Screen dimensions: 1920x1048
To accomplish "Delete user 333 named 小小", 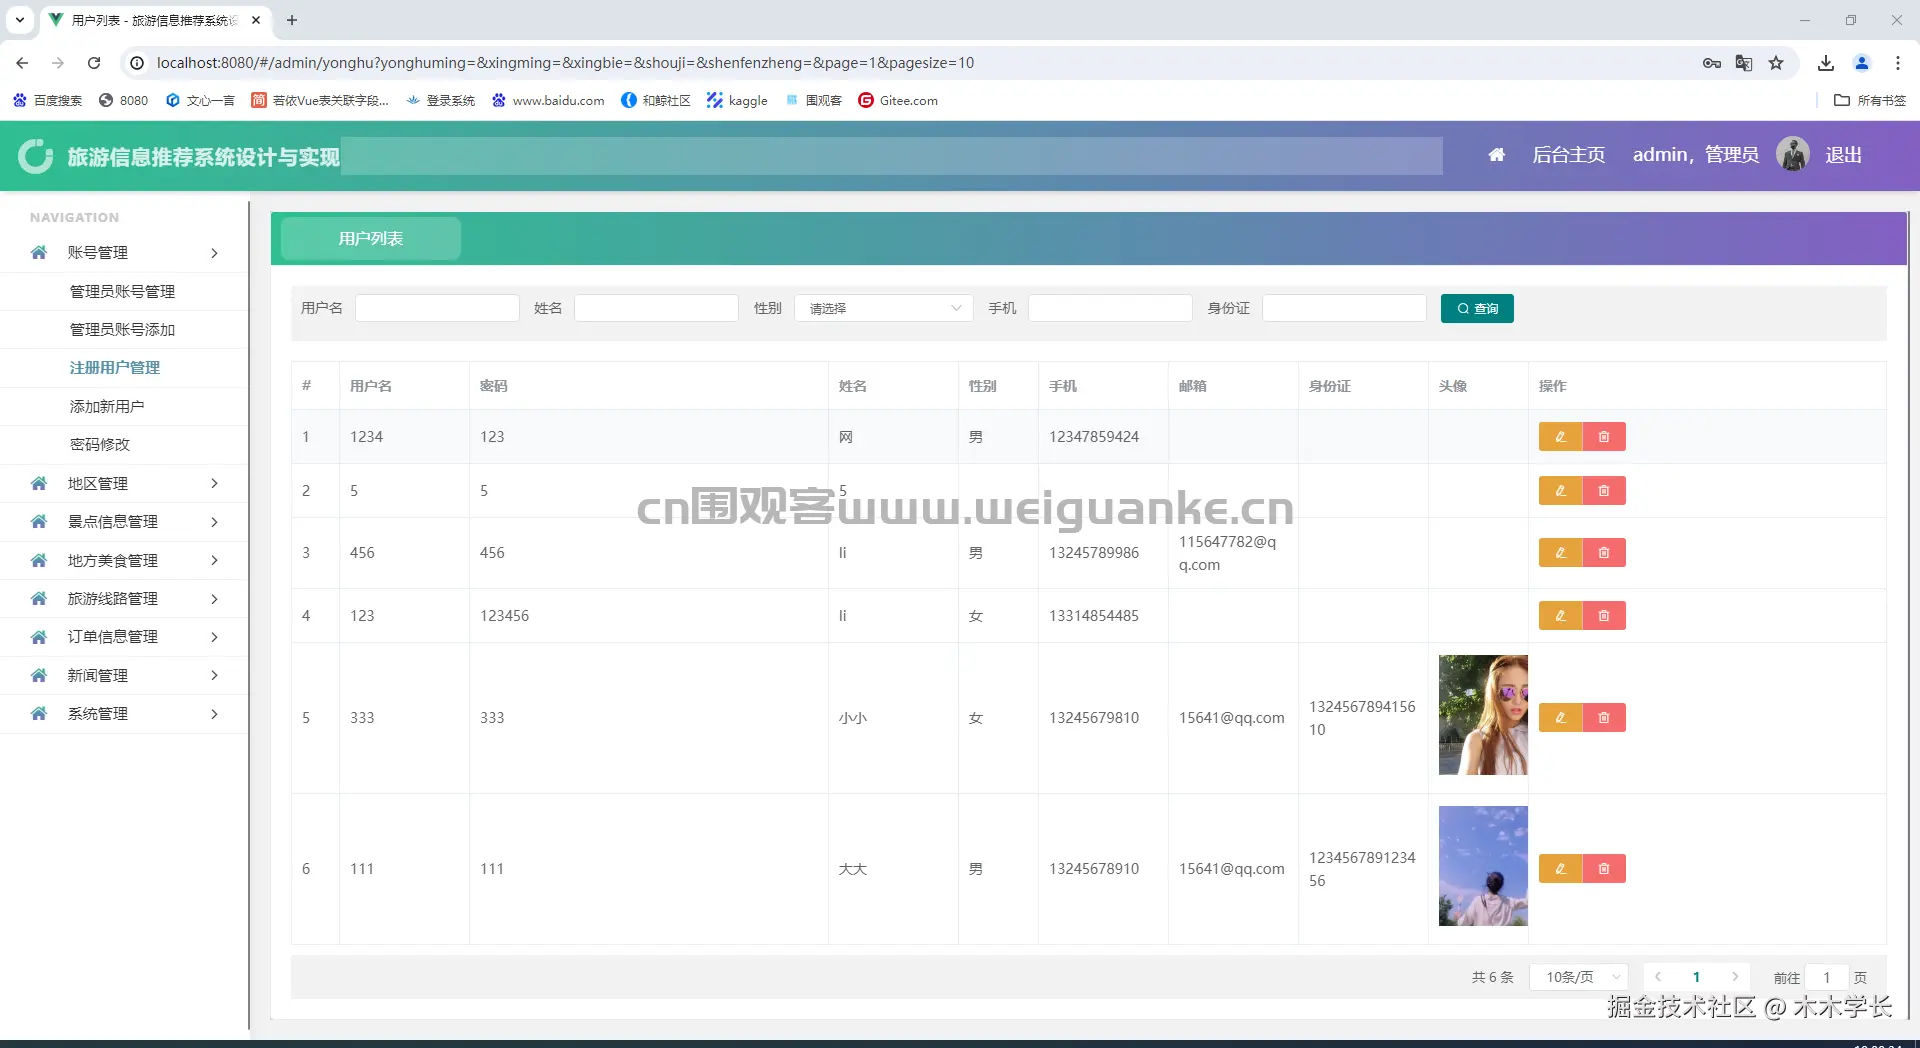I will pos(1604,718).
